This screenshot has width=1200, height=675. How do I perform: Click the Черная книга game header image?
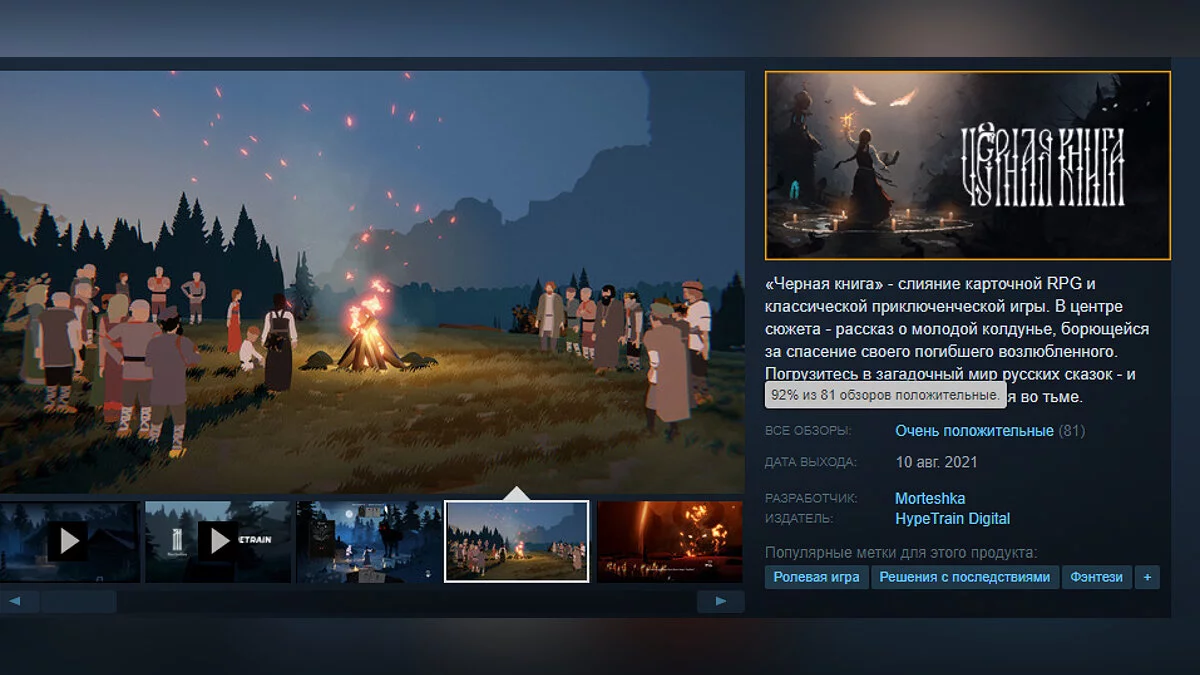[x=967, y=165]
